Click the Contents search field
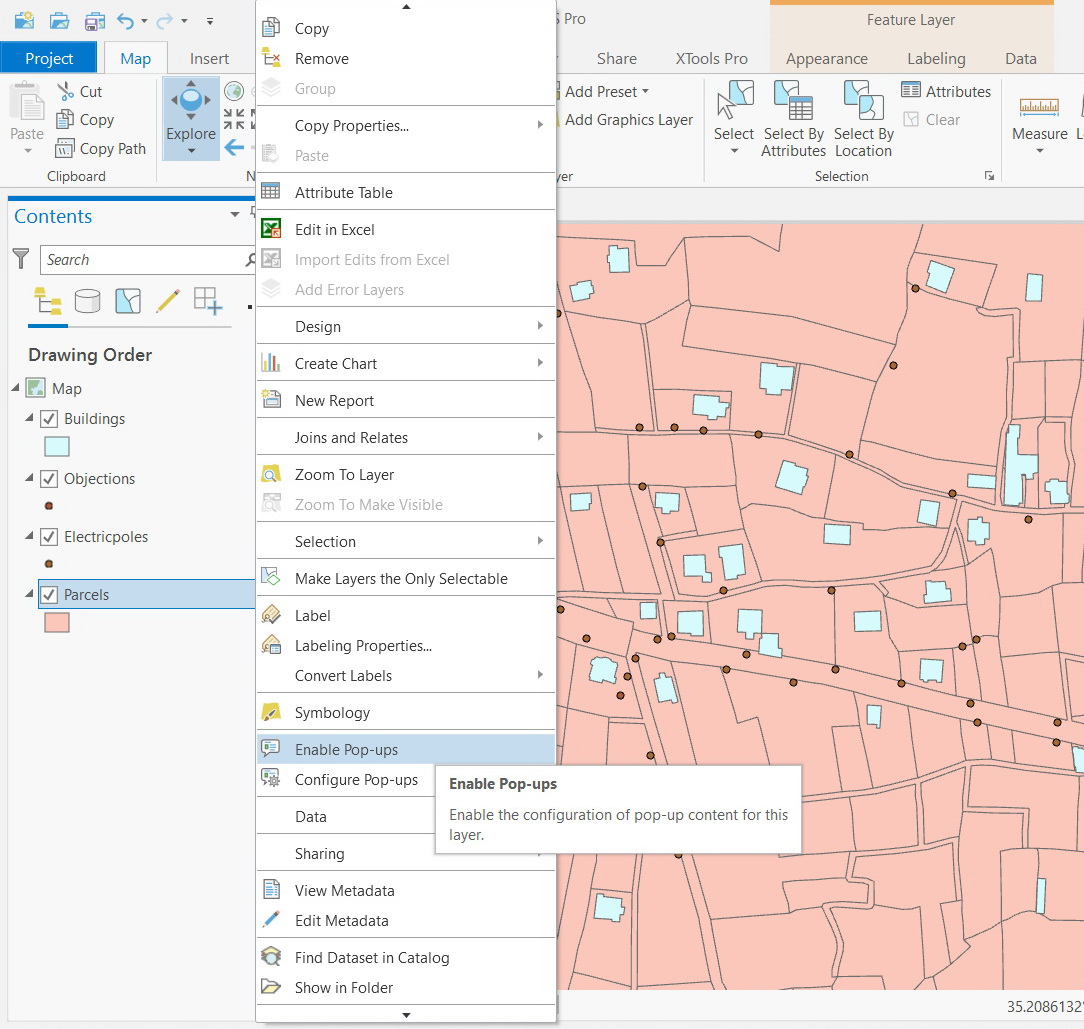This screenshot has height=1029, width=1084. coord(140,260)
